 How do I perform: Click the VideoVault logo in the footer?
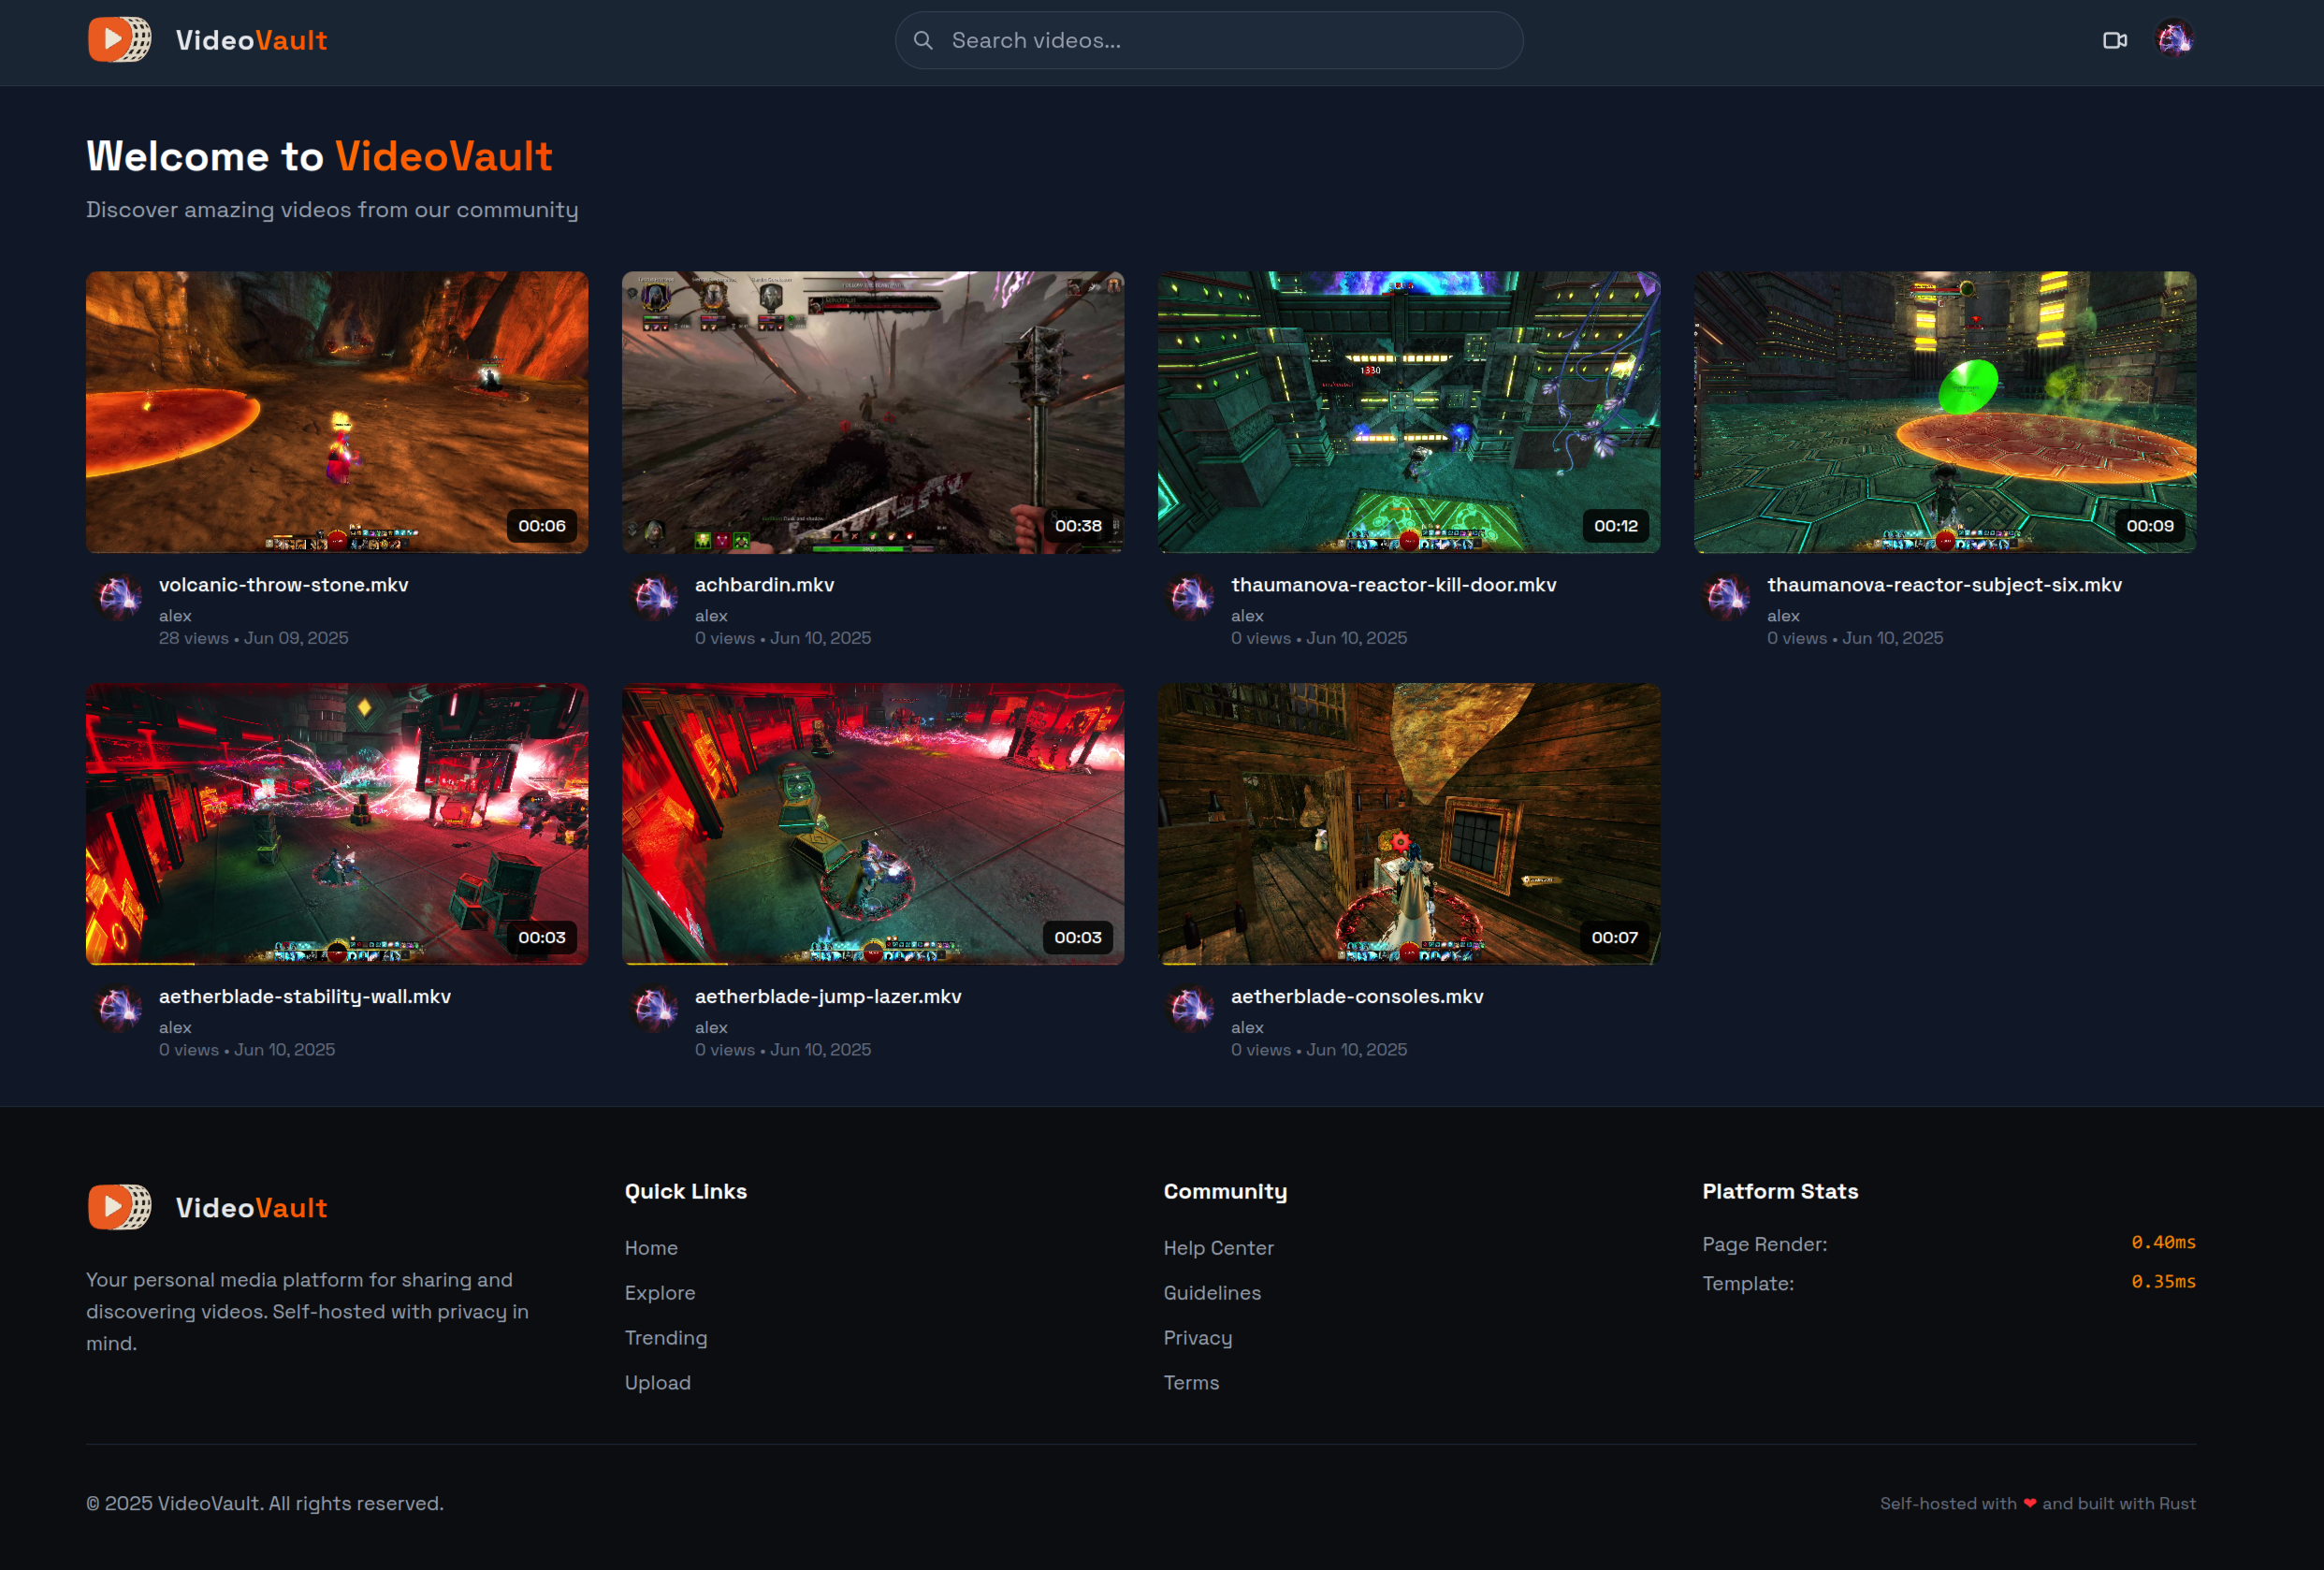[x=118, y=1206]
